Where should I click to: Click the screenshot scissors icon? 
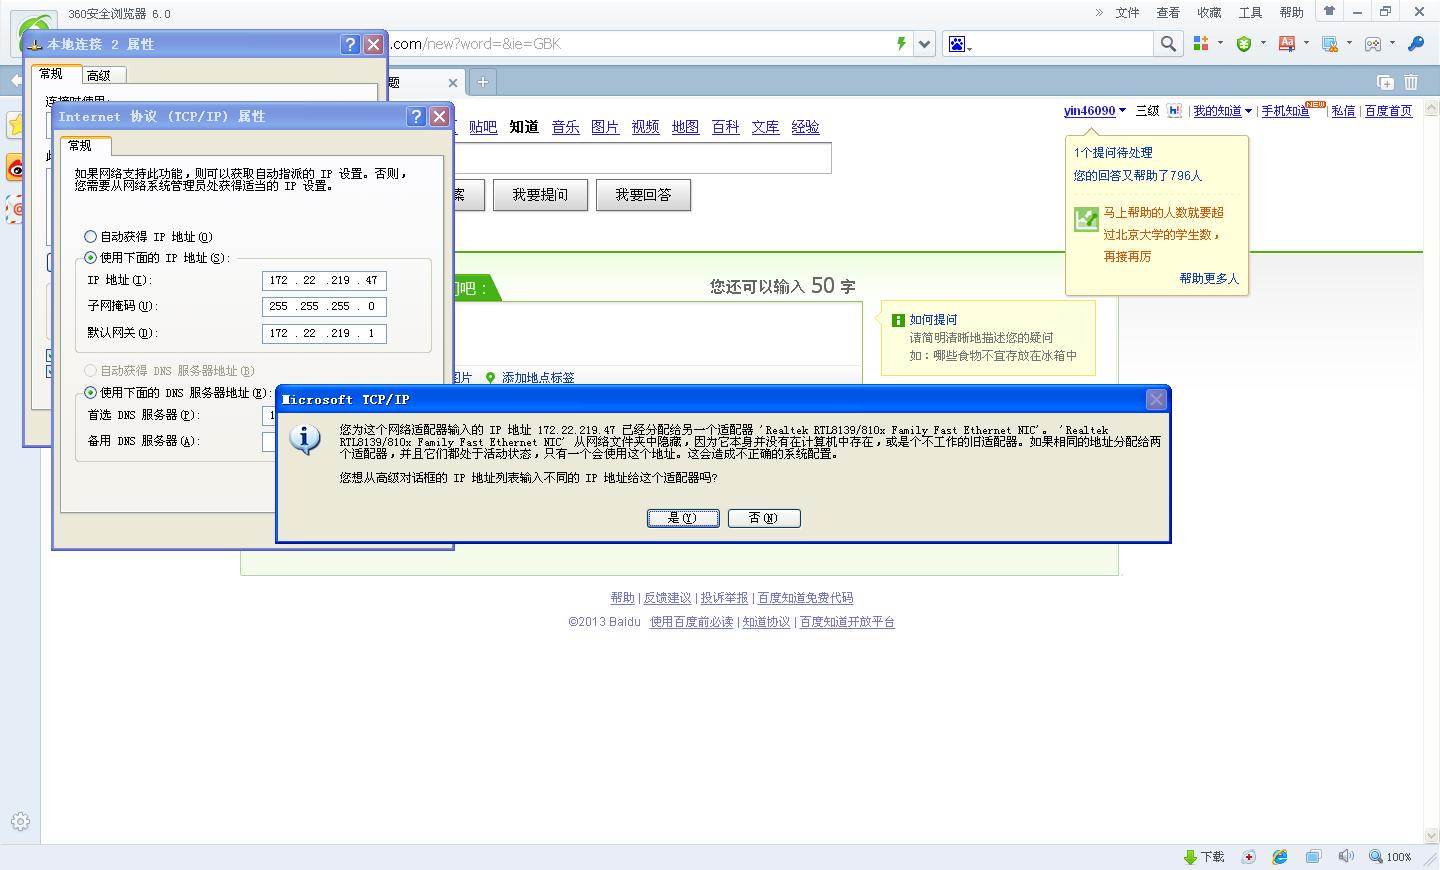tap(1330, 43)
